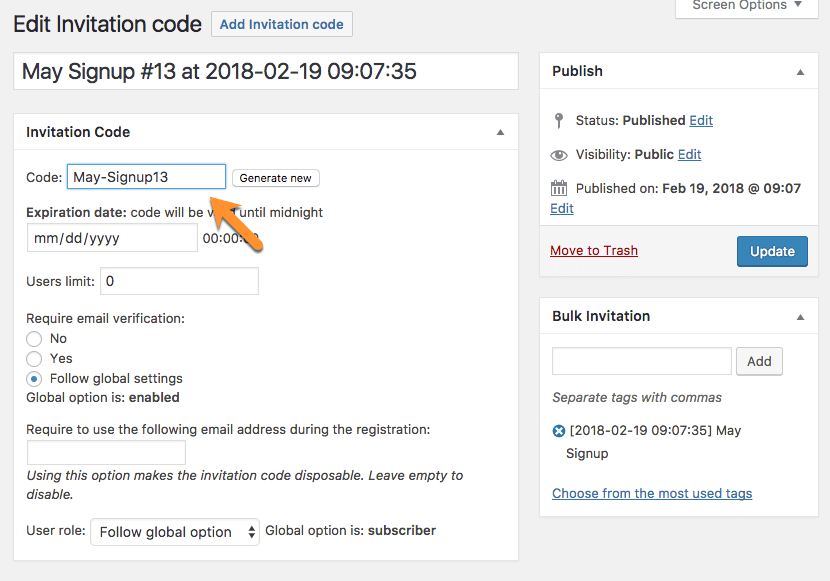Click Move to Trash link

[x=594, y=251]
